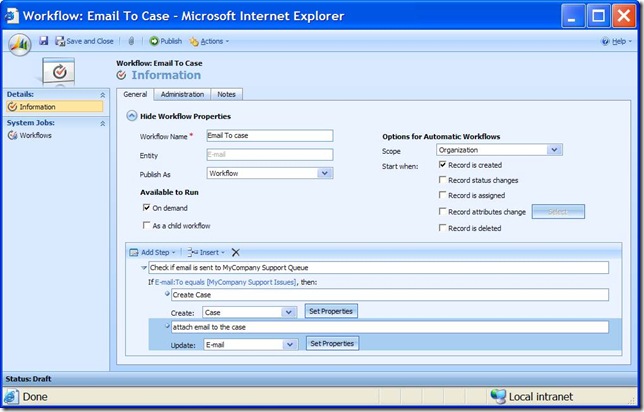This screenshot has height=412, width=644.
Task: Click the Dynamics CRM logo button
Action: click(x=20, y=43)
